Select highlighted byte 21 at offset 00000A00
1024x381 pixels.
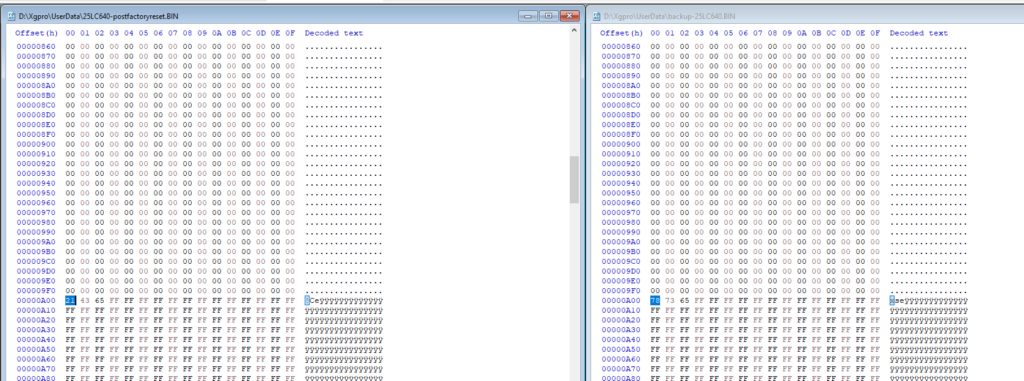click(71, 300)
